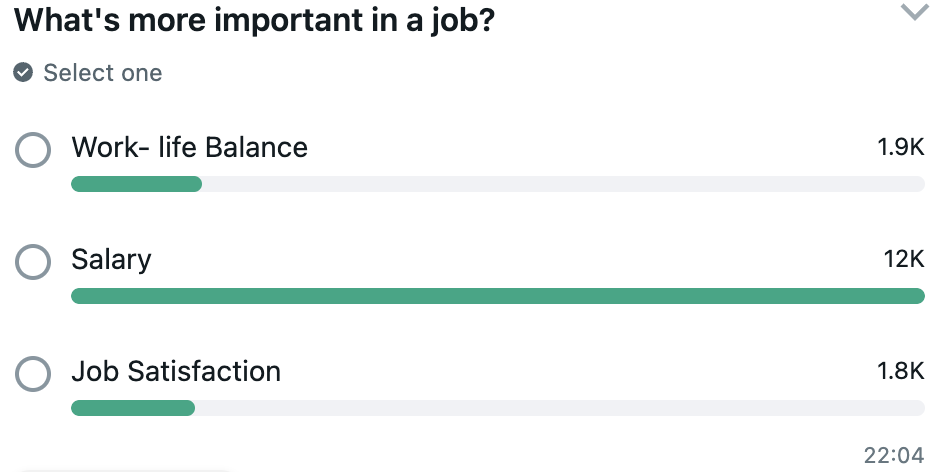Open the chevron menu beside the poll title

pyautogui.click(x=914, y=12)
